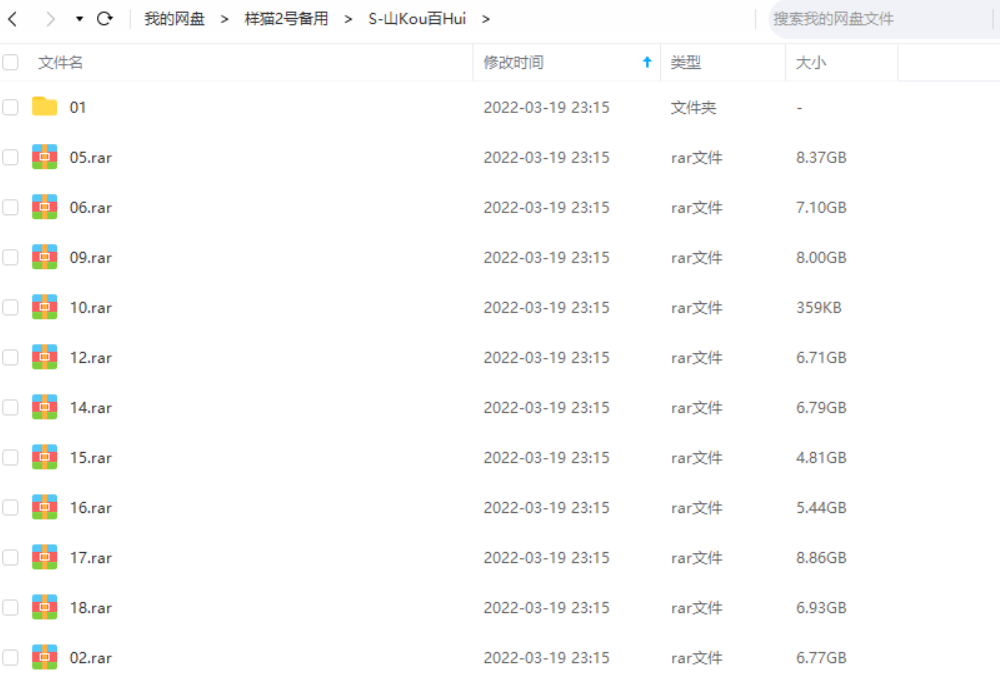The height and width of the screenshot is (674, 1000).
Task: Open the 01 folder icon
Action: [44, 107]
